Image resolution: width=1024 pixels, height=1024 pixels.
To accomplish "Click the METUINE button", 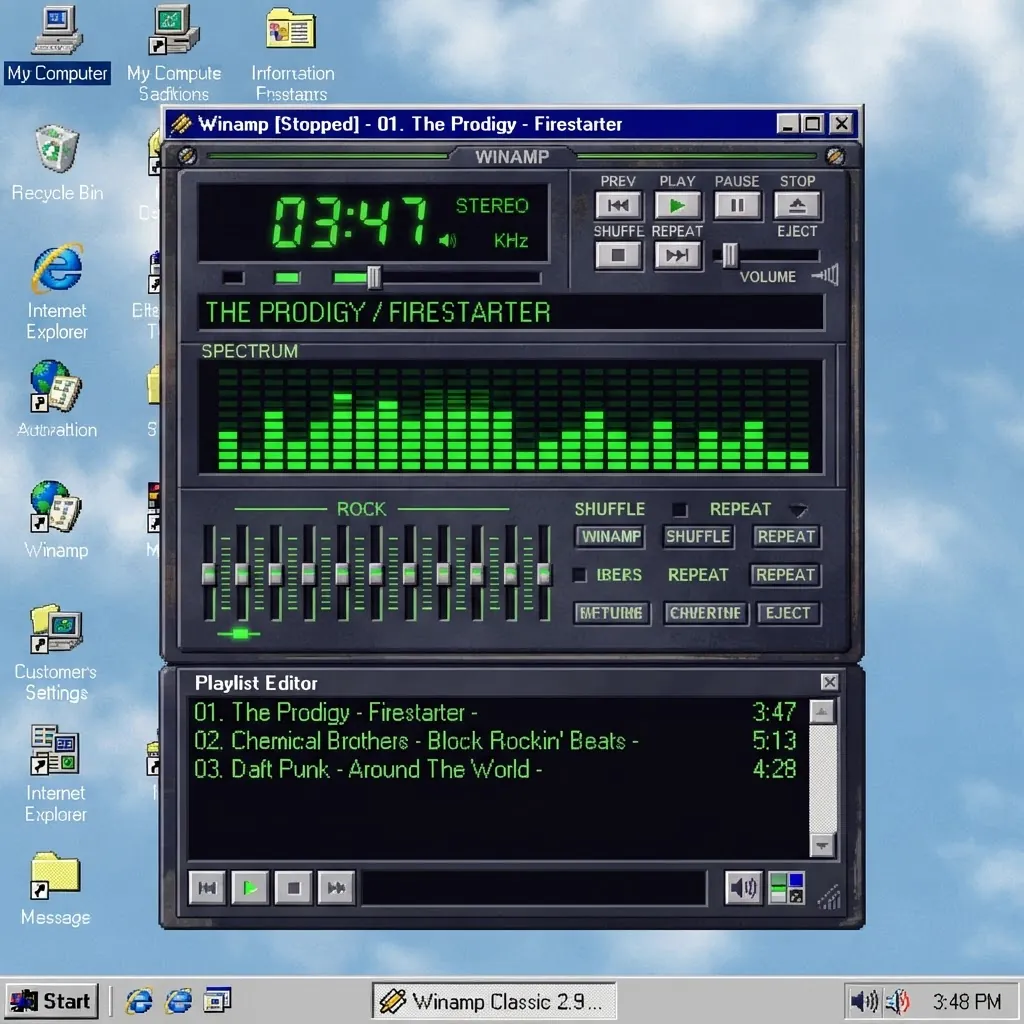I will (x=611, y=613).
